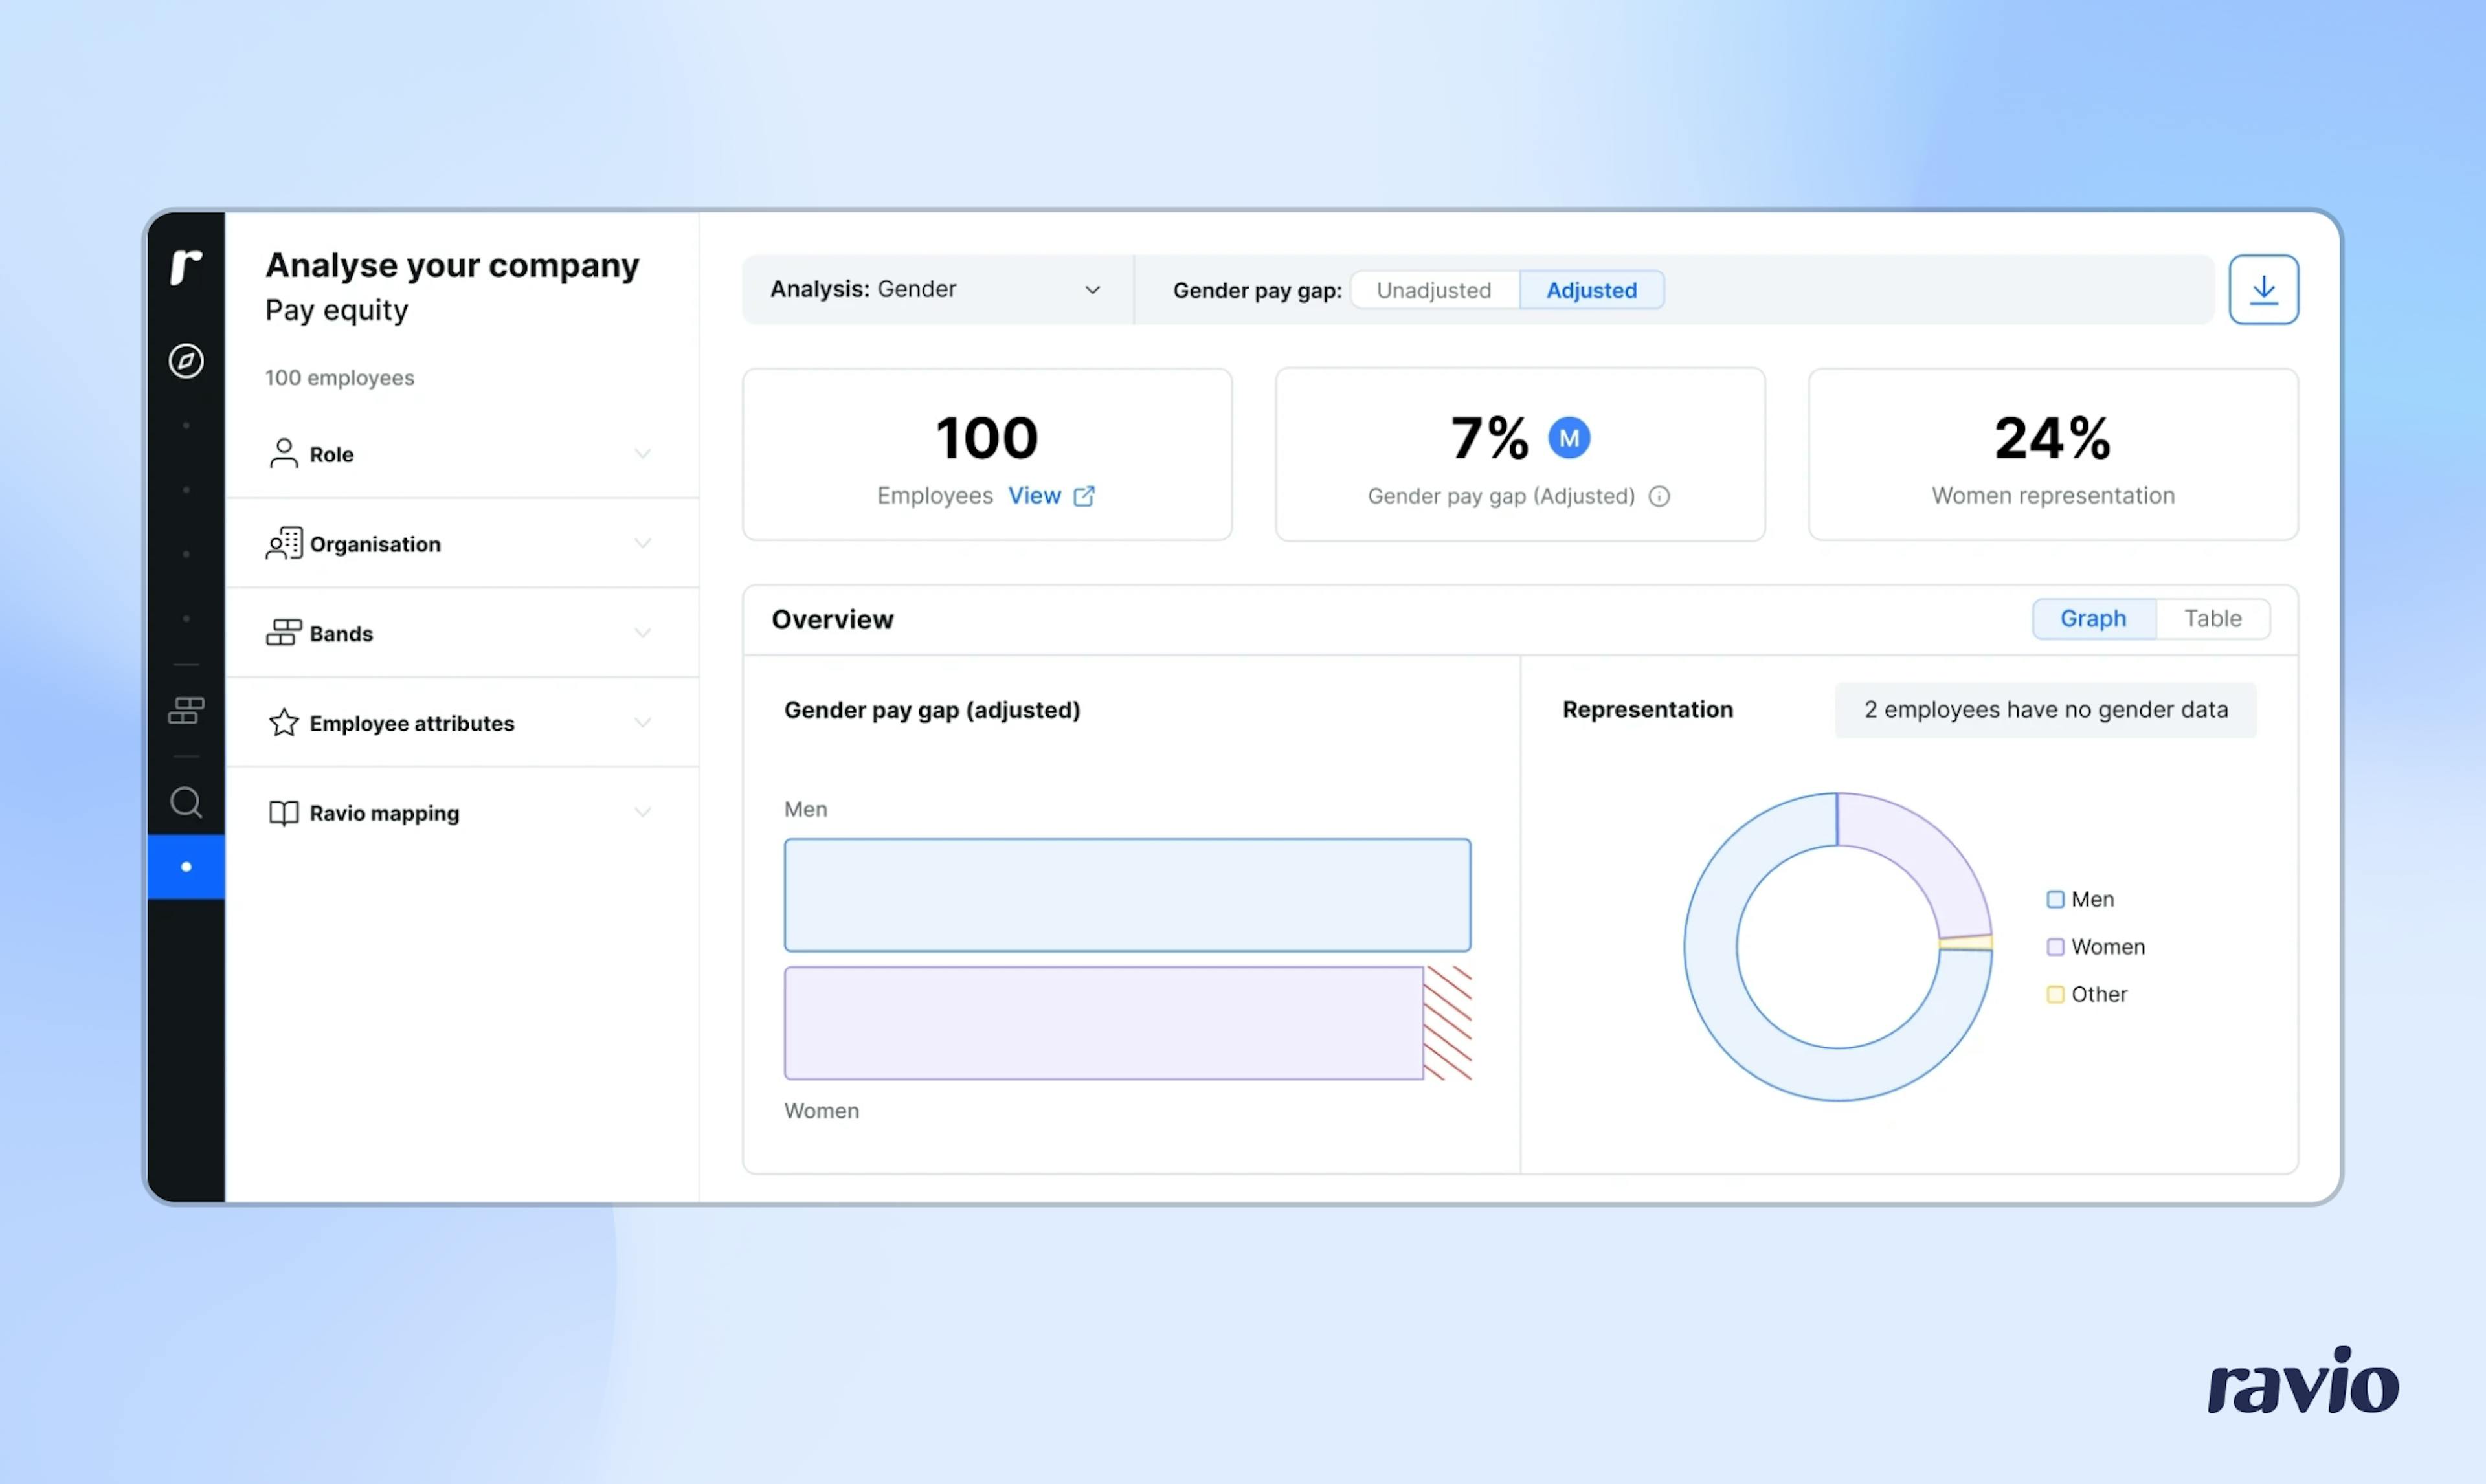
Task: Switch gender pay gap to Unadjusted
Action: pos(1433,291)
